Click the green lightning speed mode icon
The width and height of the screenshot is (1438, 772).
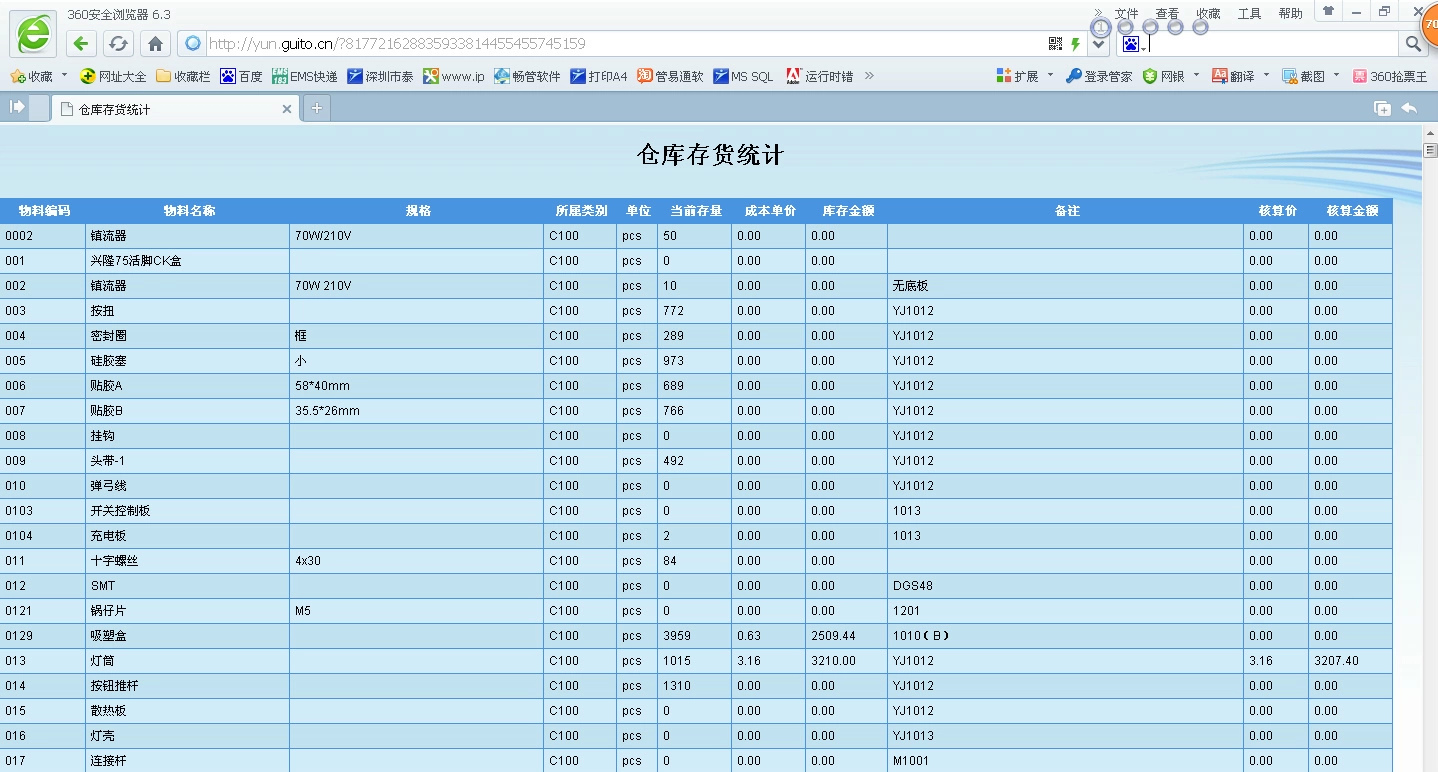(1076, 44)
